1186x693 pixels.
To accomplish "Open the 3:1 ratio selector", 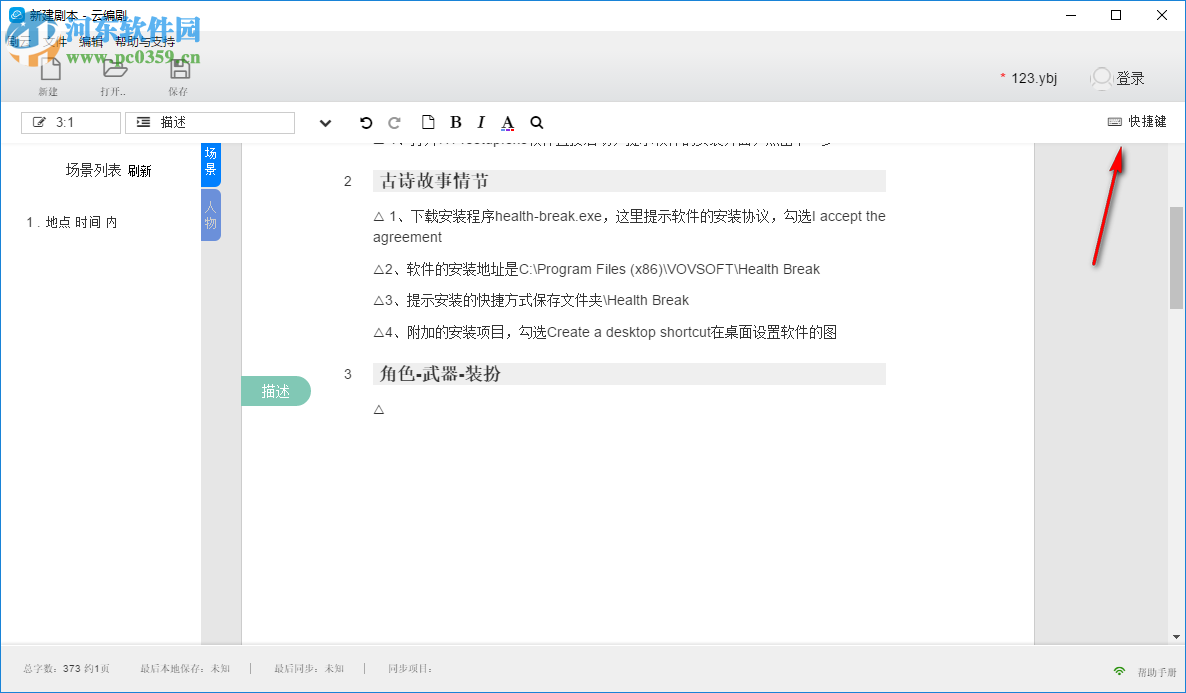I will (70, 122).
